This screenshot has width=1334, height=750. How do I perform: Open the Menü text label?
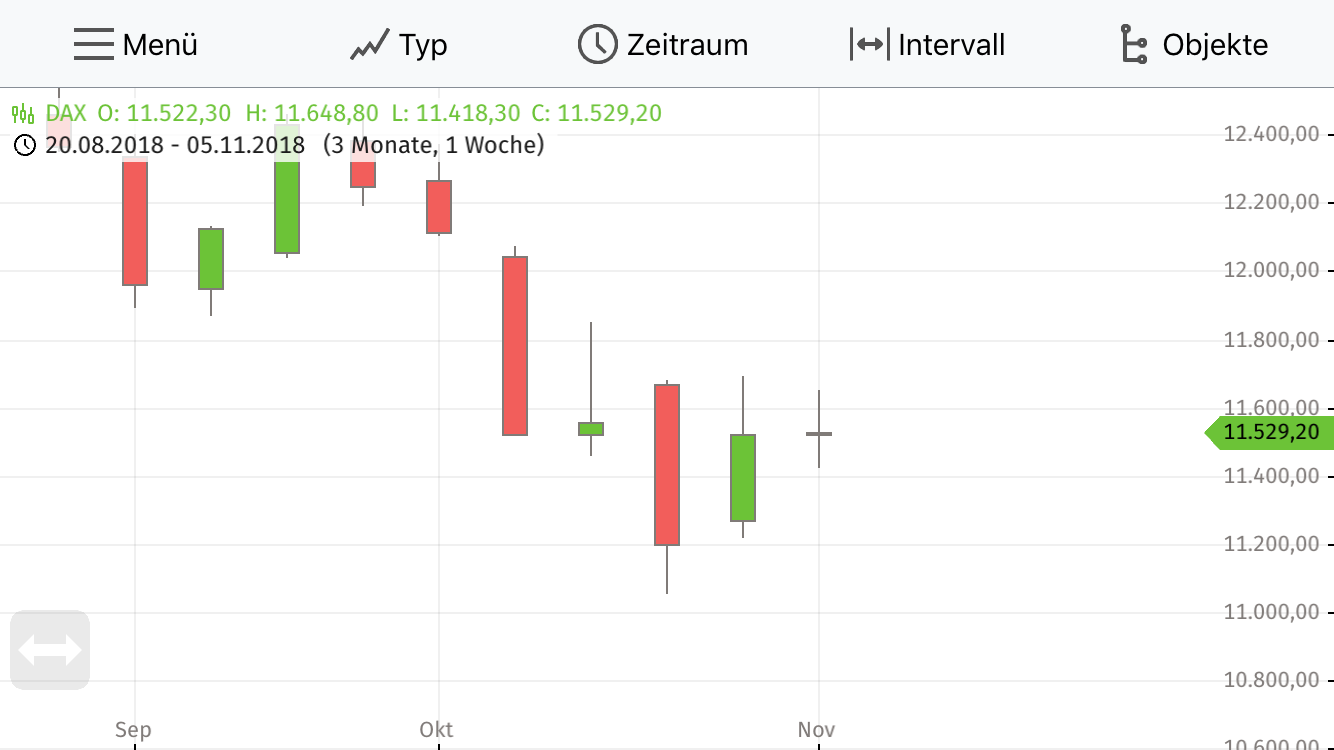coord(160,45)
